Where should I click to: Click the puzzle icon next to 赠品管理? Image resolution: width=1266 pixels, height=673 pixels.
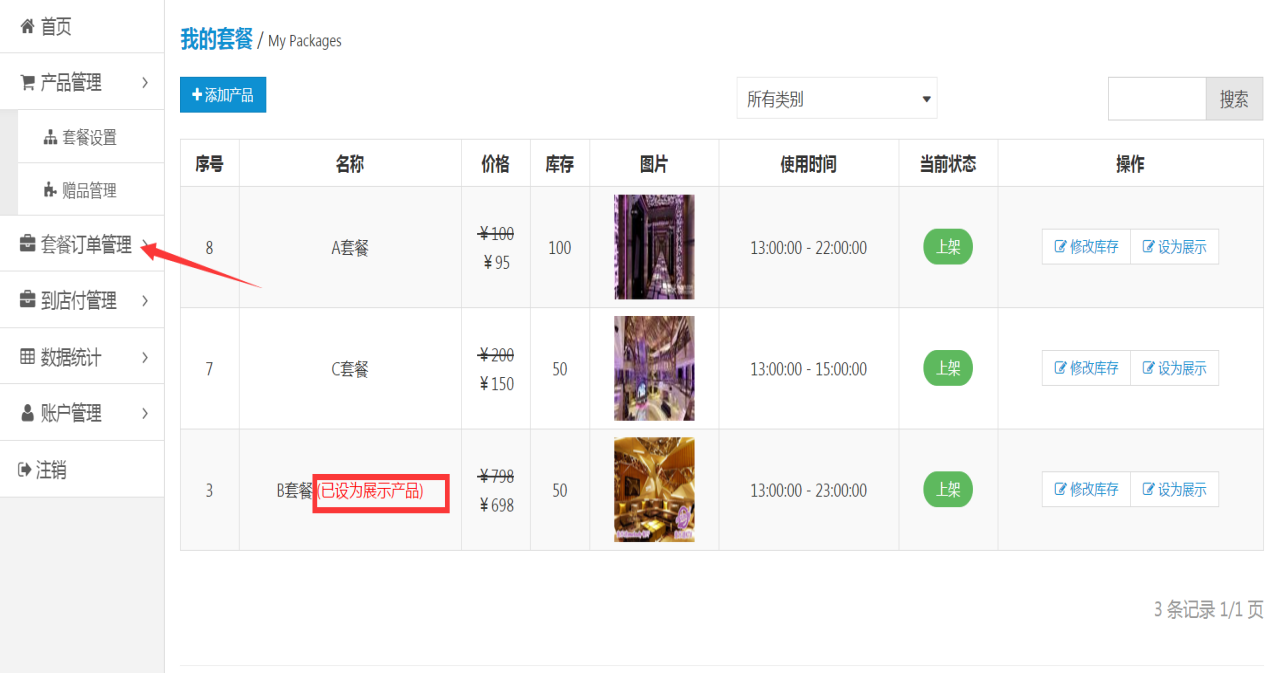pos(51,190)
